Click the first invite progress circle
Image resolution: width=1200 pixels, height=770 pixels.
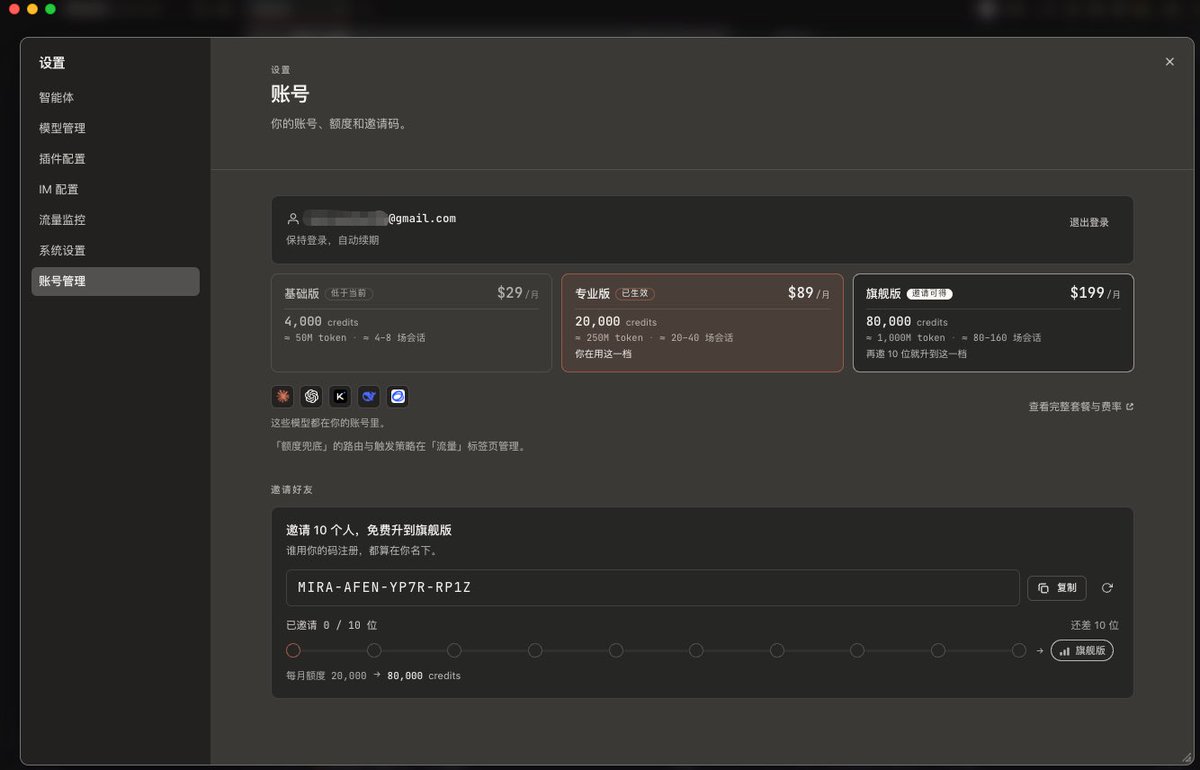(293, 650)
